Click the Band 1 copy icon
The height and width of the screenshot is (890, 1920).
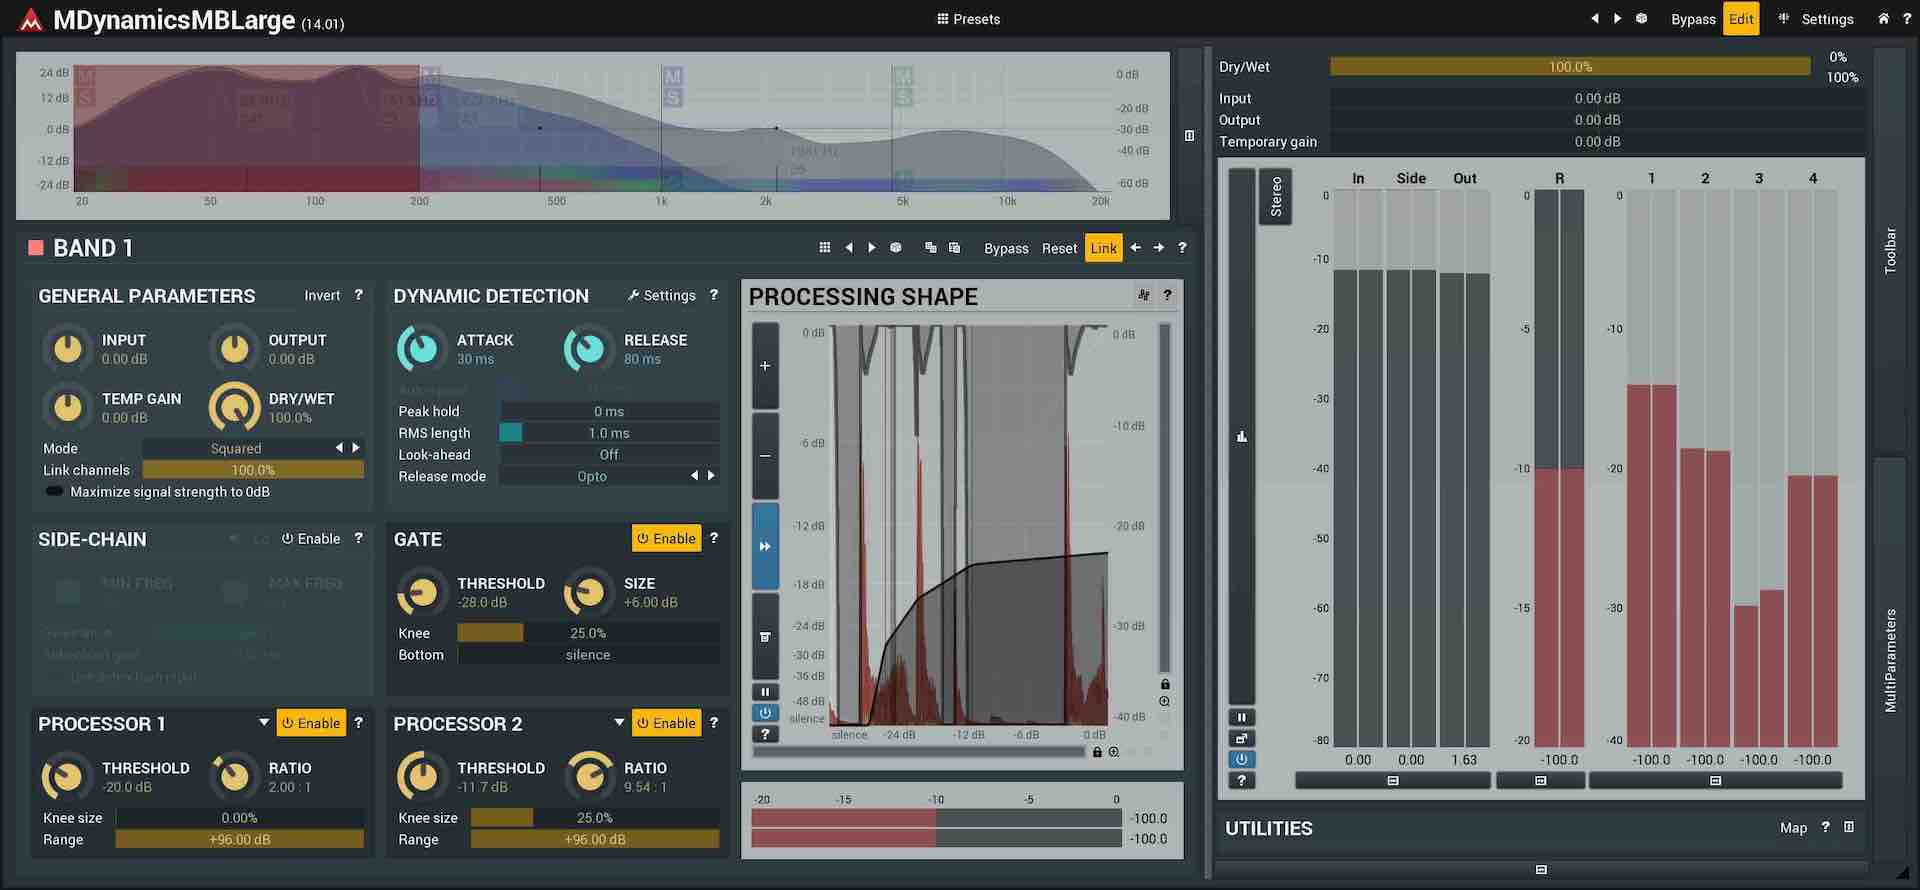(x=930, y=248)
